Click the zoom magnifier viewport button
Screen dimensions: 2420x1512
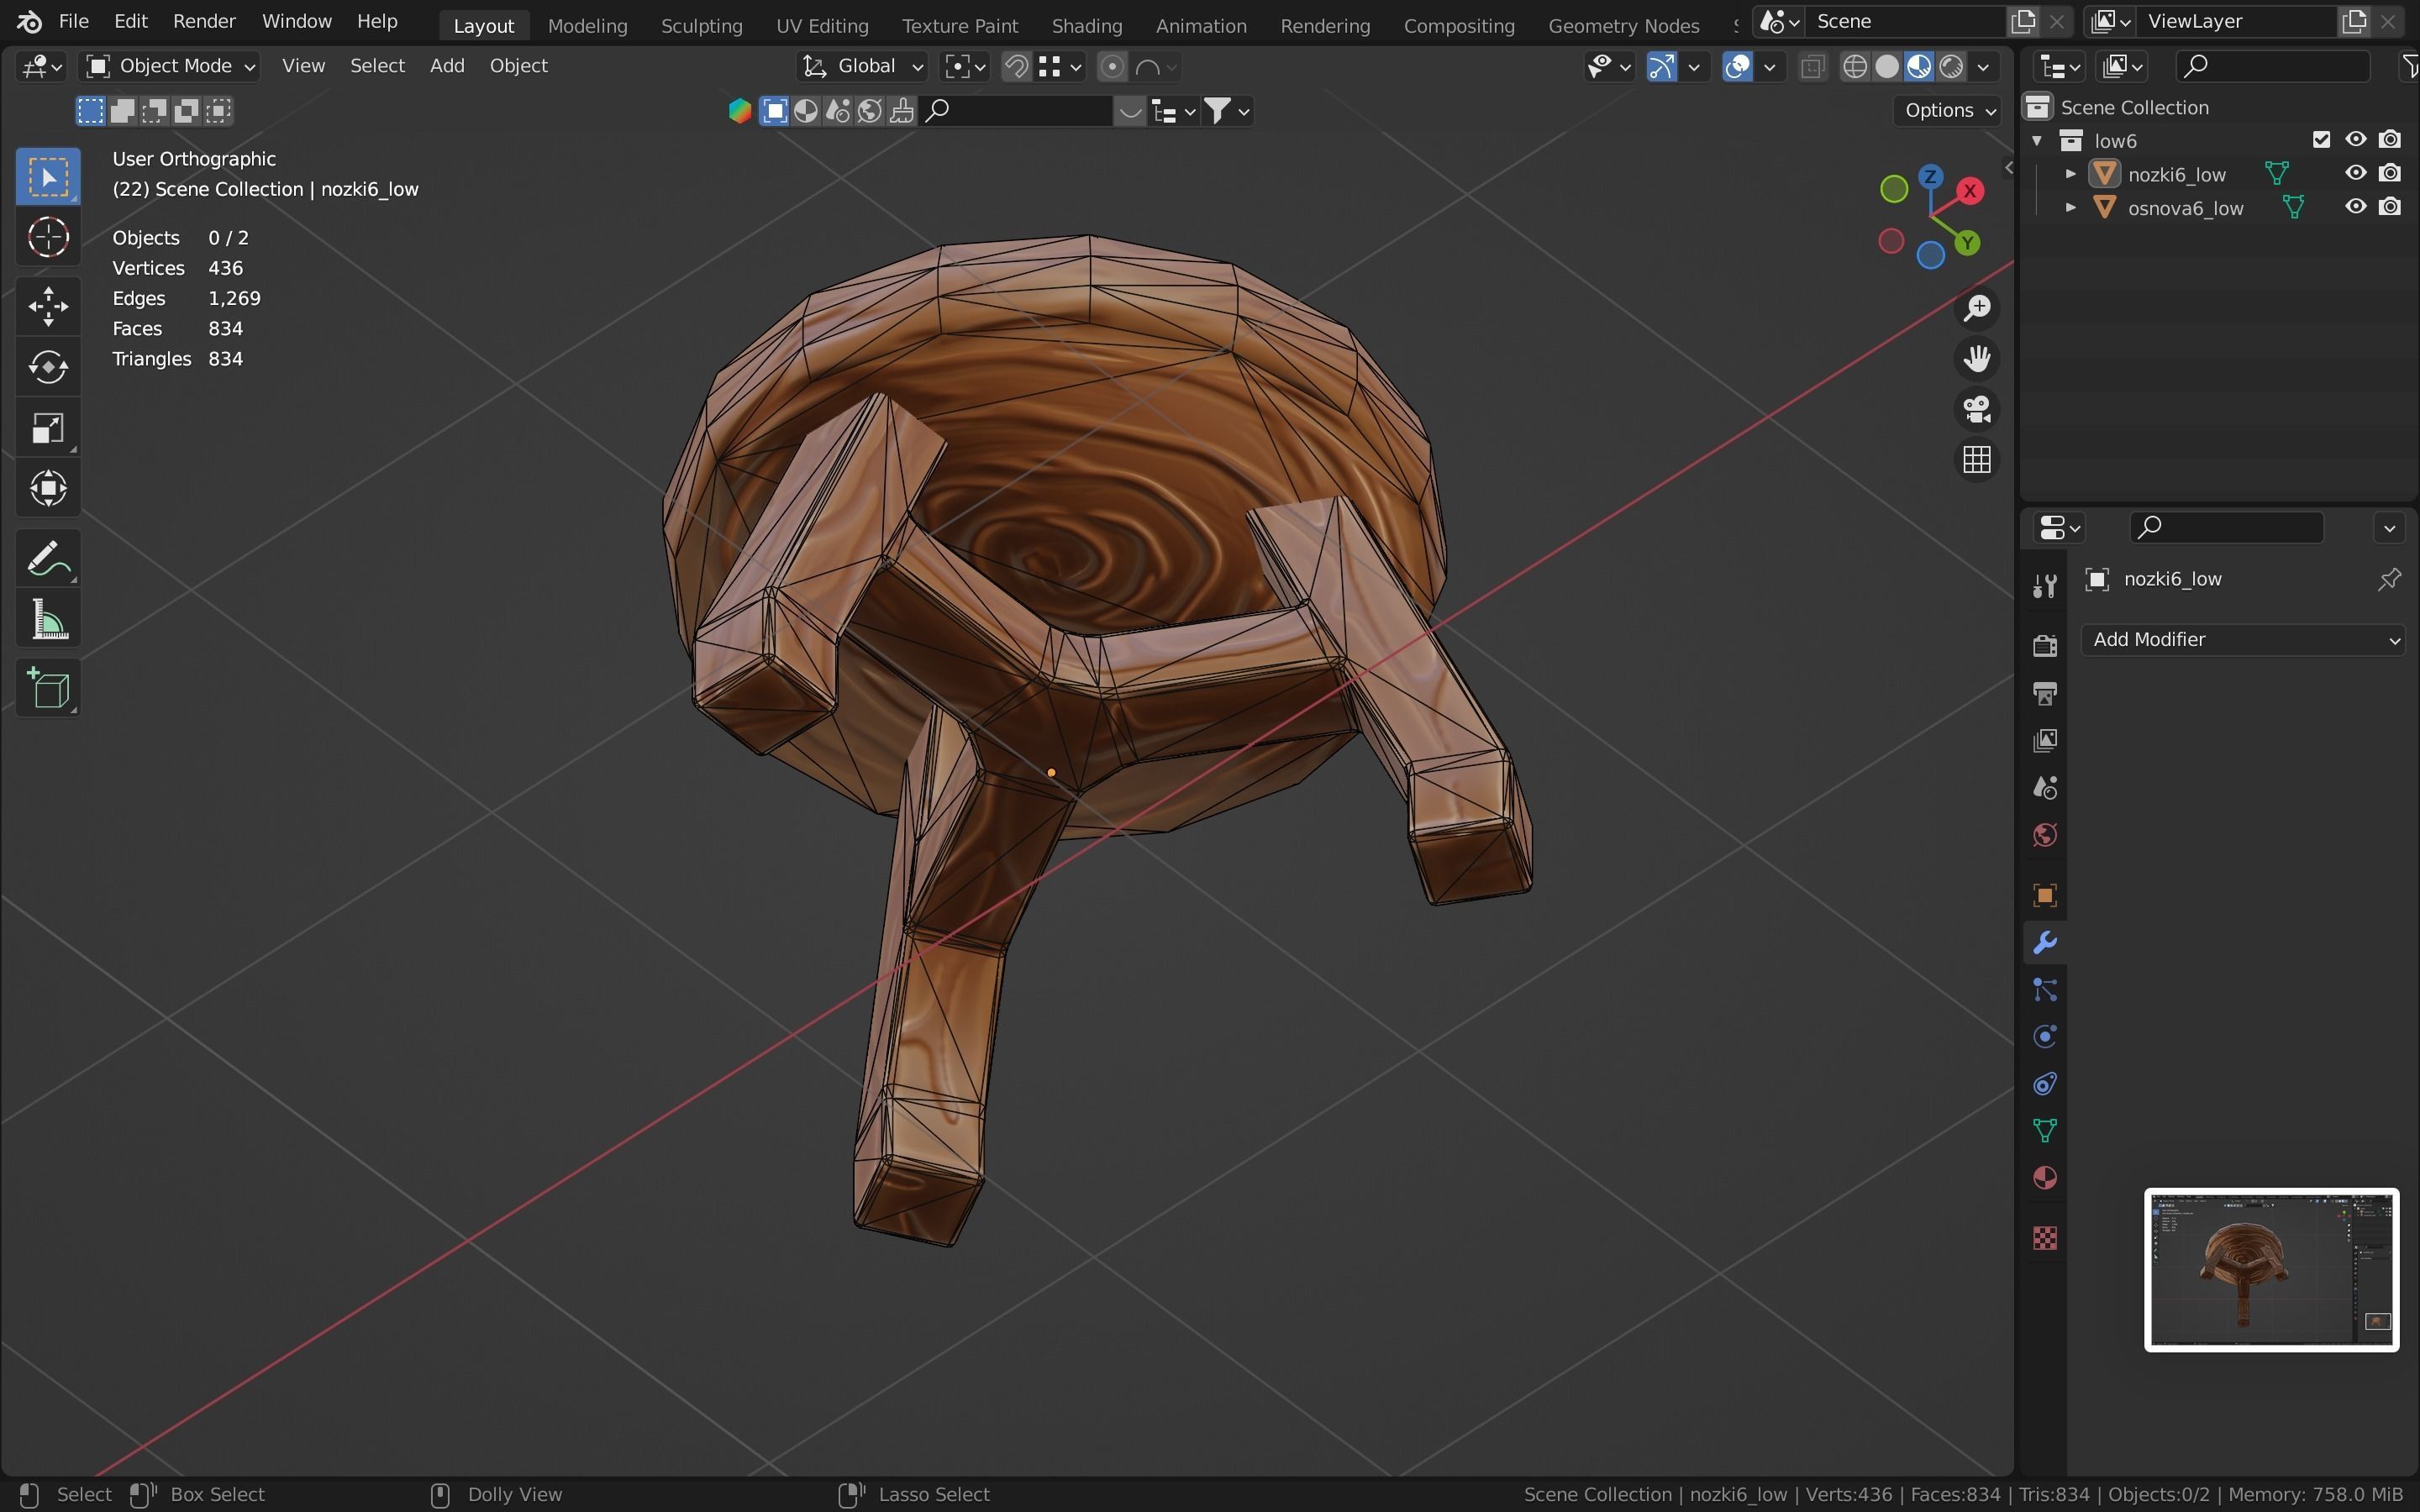click(x=1977, y=308)
